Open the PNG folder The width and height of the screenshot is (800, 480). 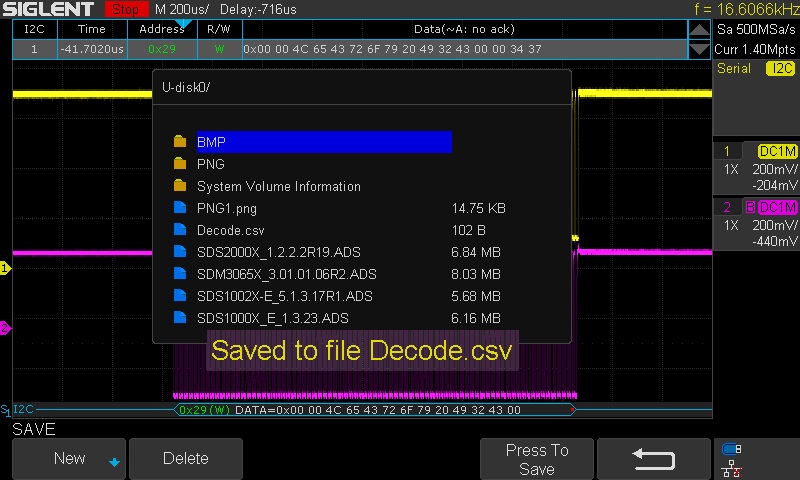211,164
